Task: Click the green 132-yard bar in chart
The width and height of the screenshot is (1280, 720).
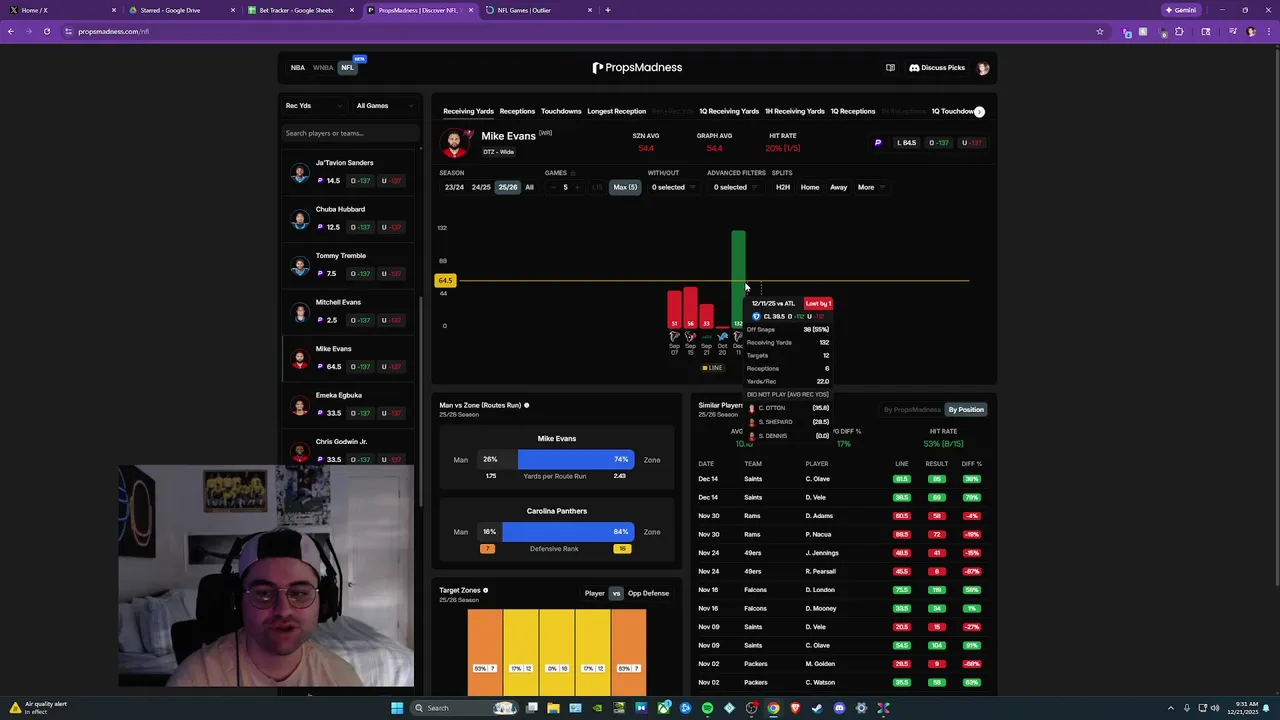Action: click(738, 278)
